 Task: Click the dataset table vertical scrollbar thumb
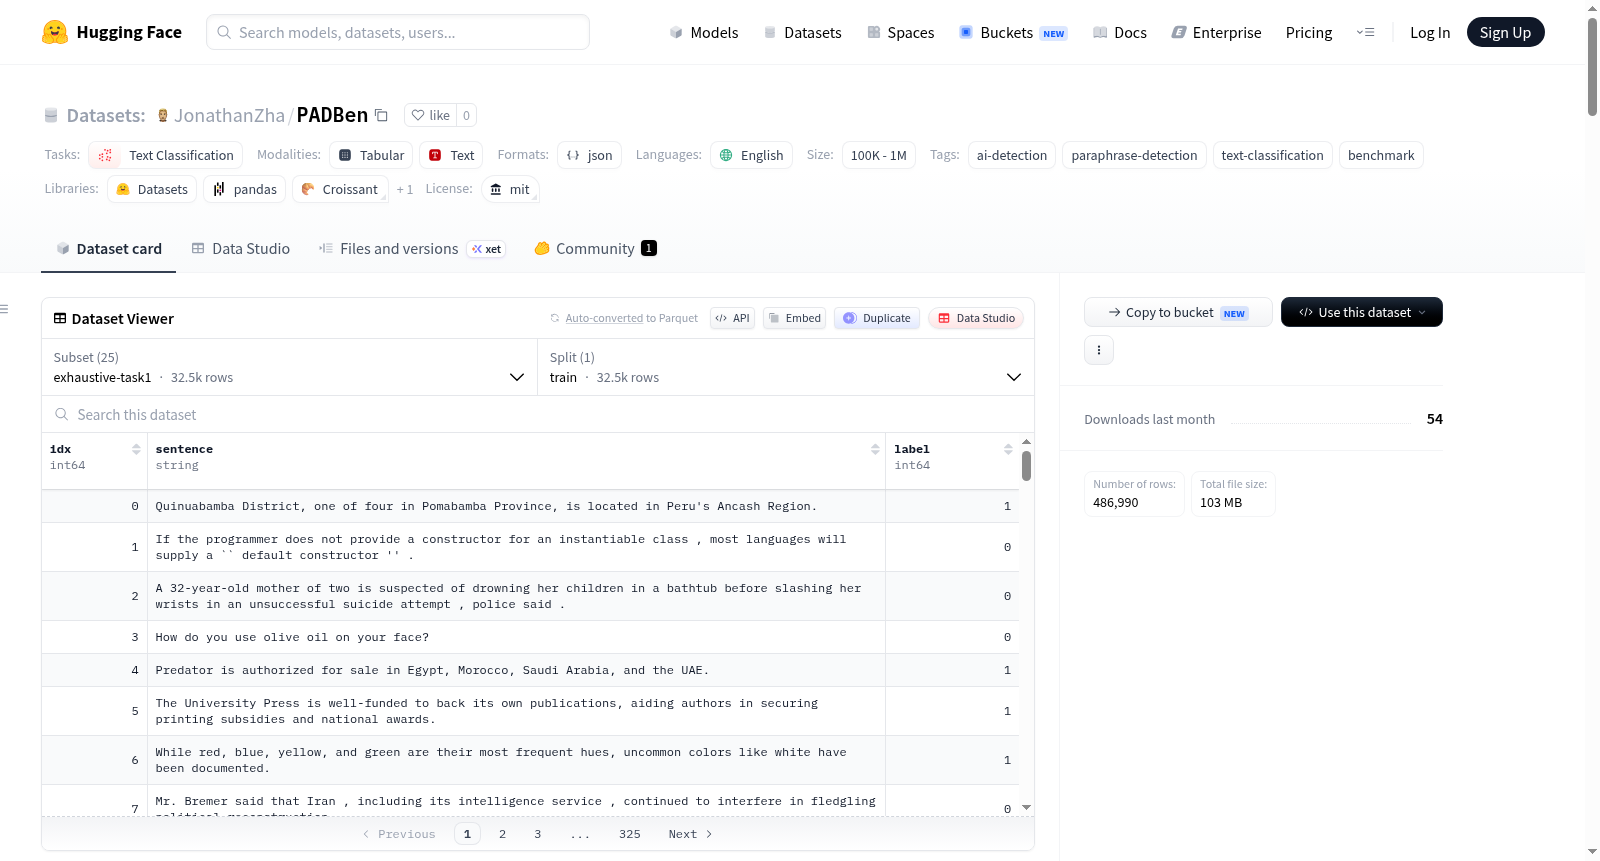[1026, 466]
